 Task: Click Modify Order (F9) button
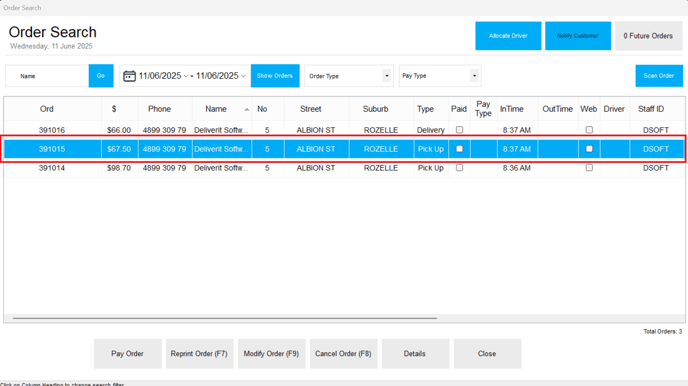point(271,354)
